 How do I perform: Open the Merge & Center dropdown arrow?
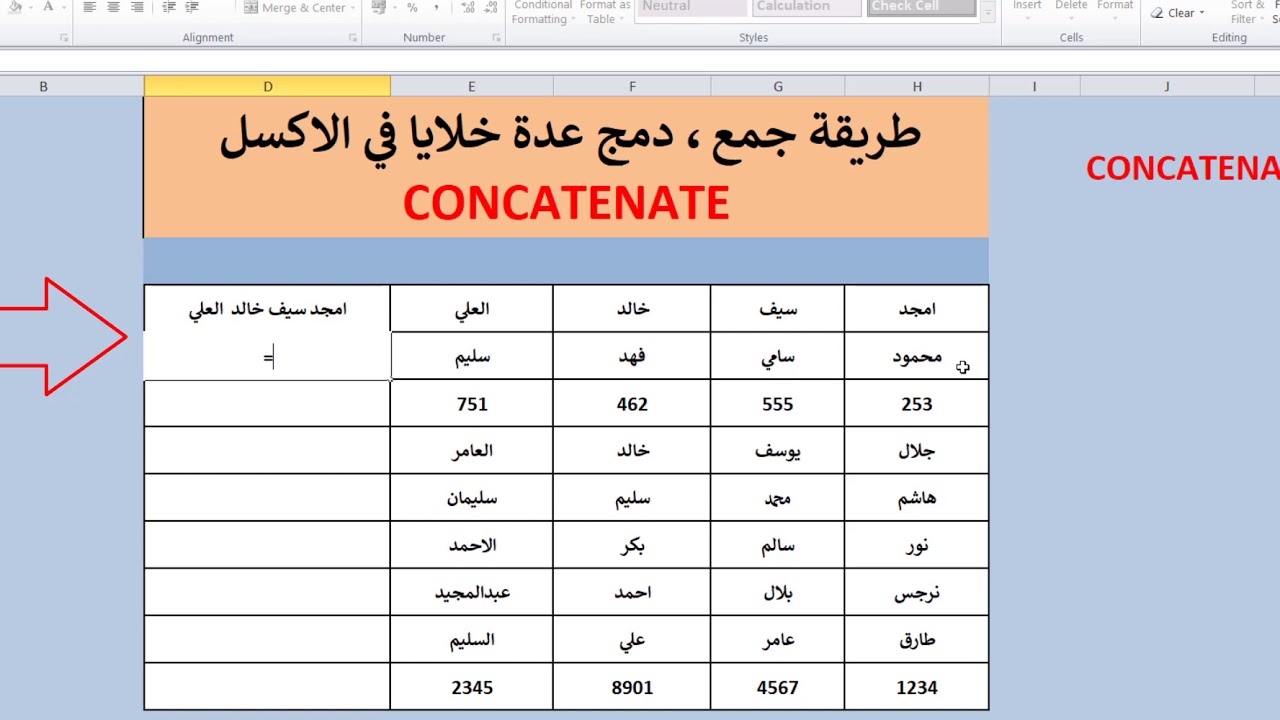click(x=355, y=7)
